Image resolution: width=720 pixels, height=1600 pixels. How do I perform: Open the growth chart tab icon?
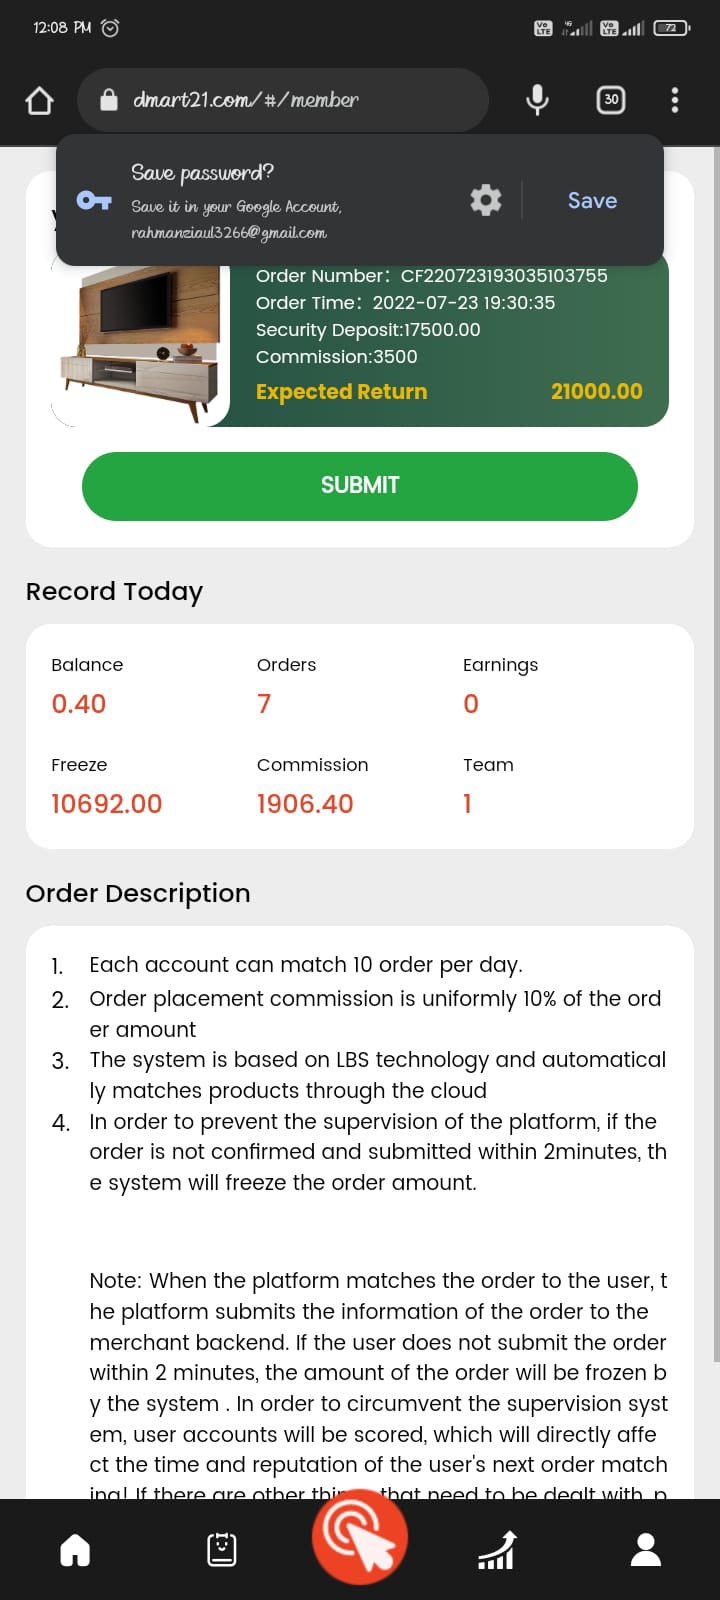[497, 1550]
